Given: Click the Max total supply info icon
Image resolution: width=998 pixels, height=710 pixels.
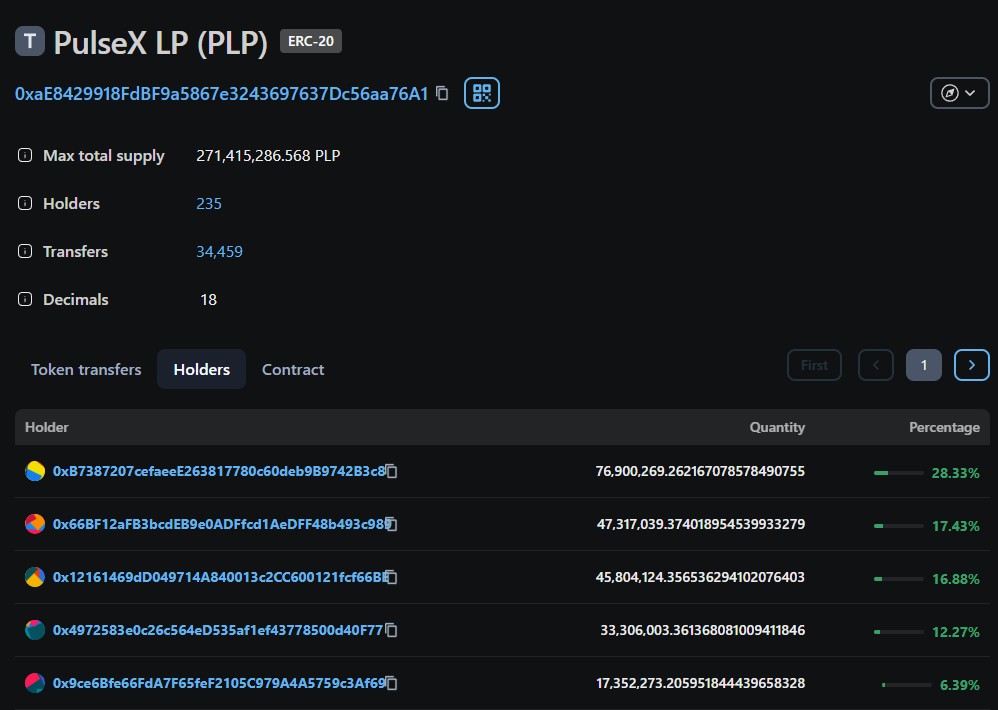Looking at the screenshot, I should tap(25, 155).
